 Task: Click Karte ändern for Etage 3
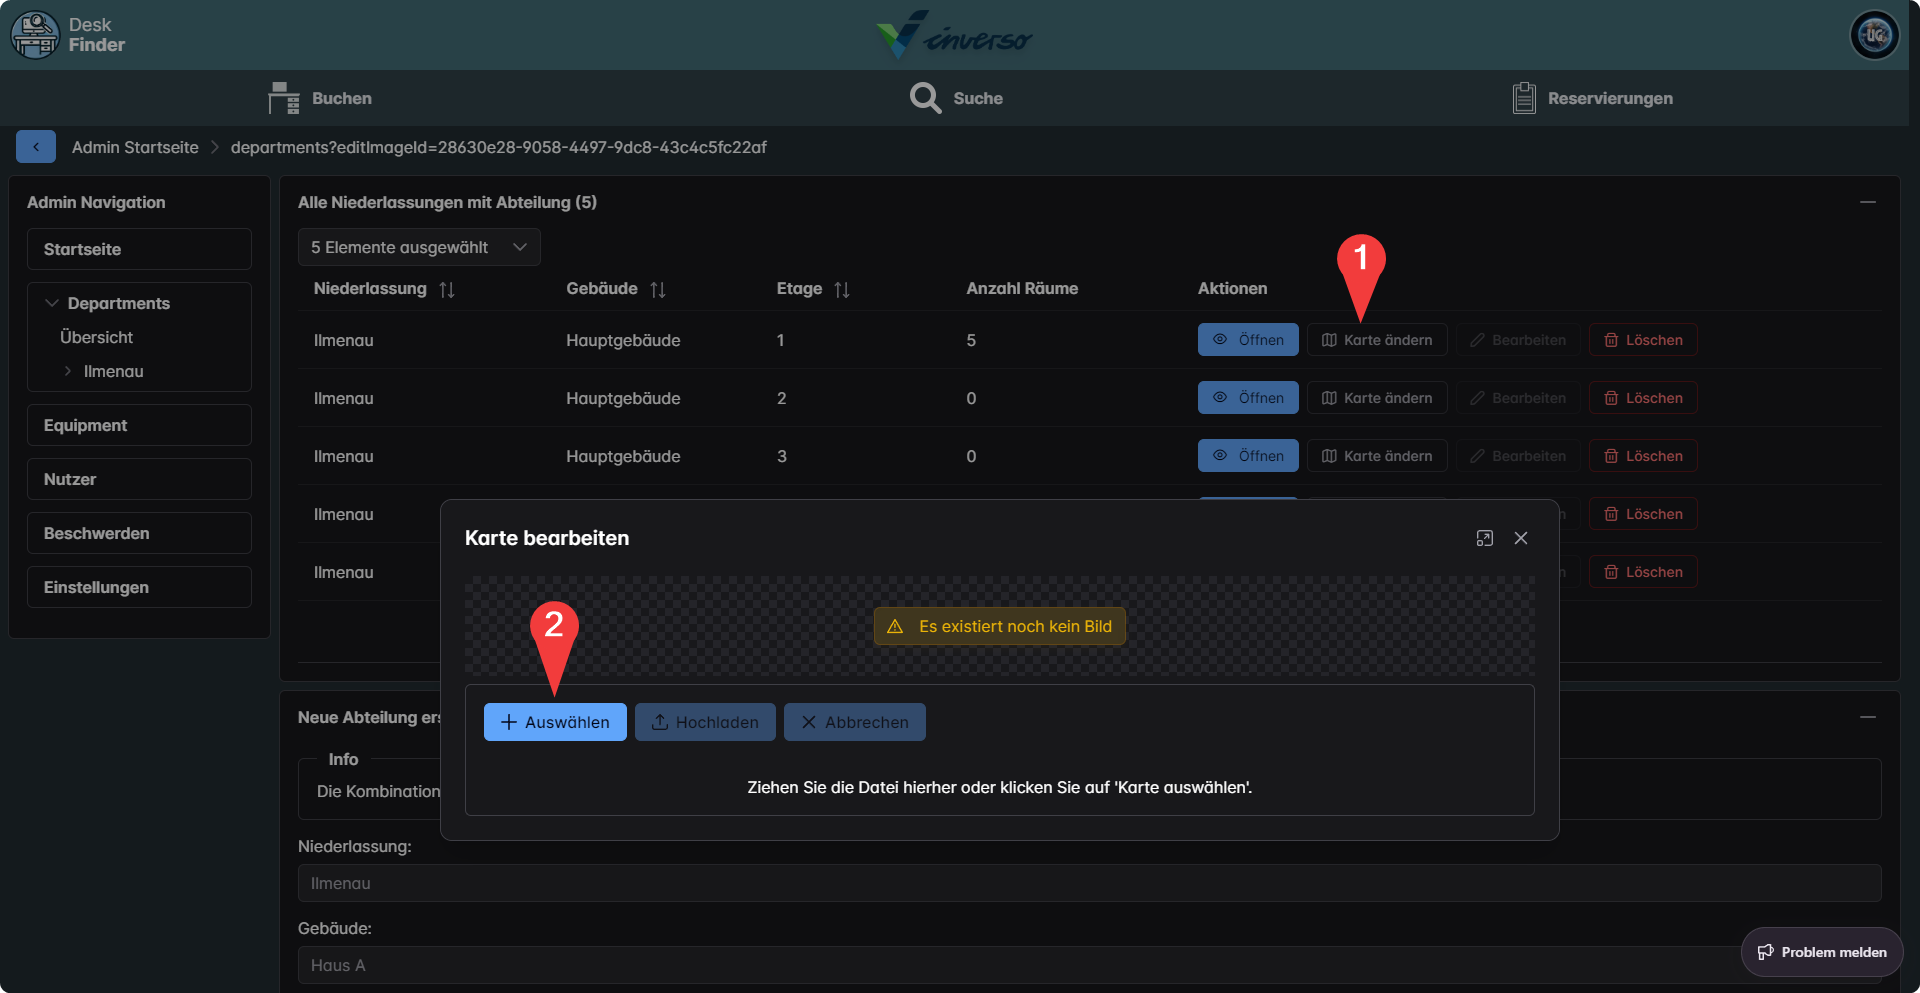[1377, 456]
